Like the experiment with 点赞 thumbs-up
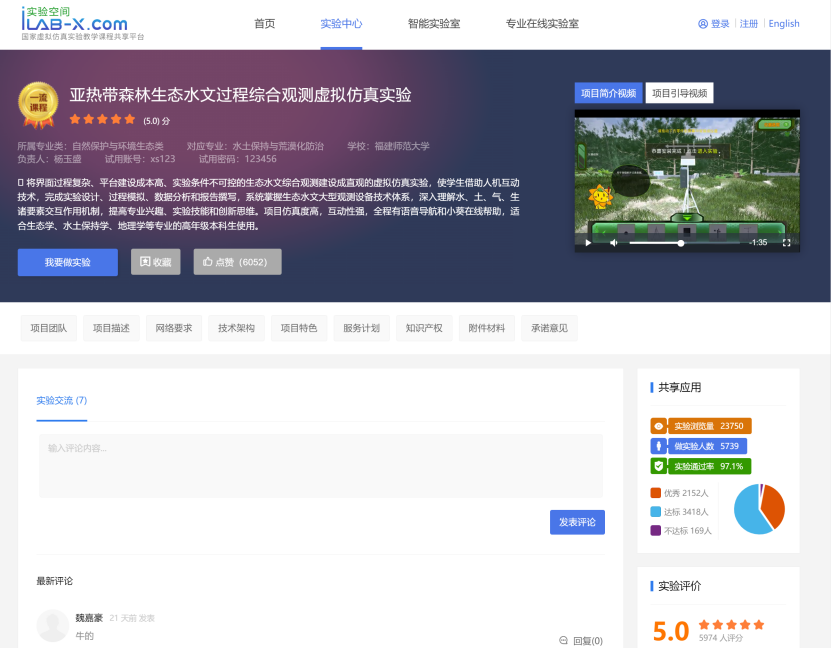The image size is (831, 648). 237,262
